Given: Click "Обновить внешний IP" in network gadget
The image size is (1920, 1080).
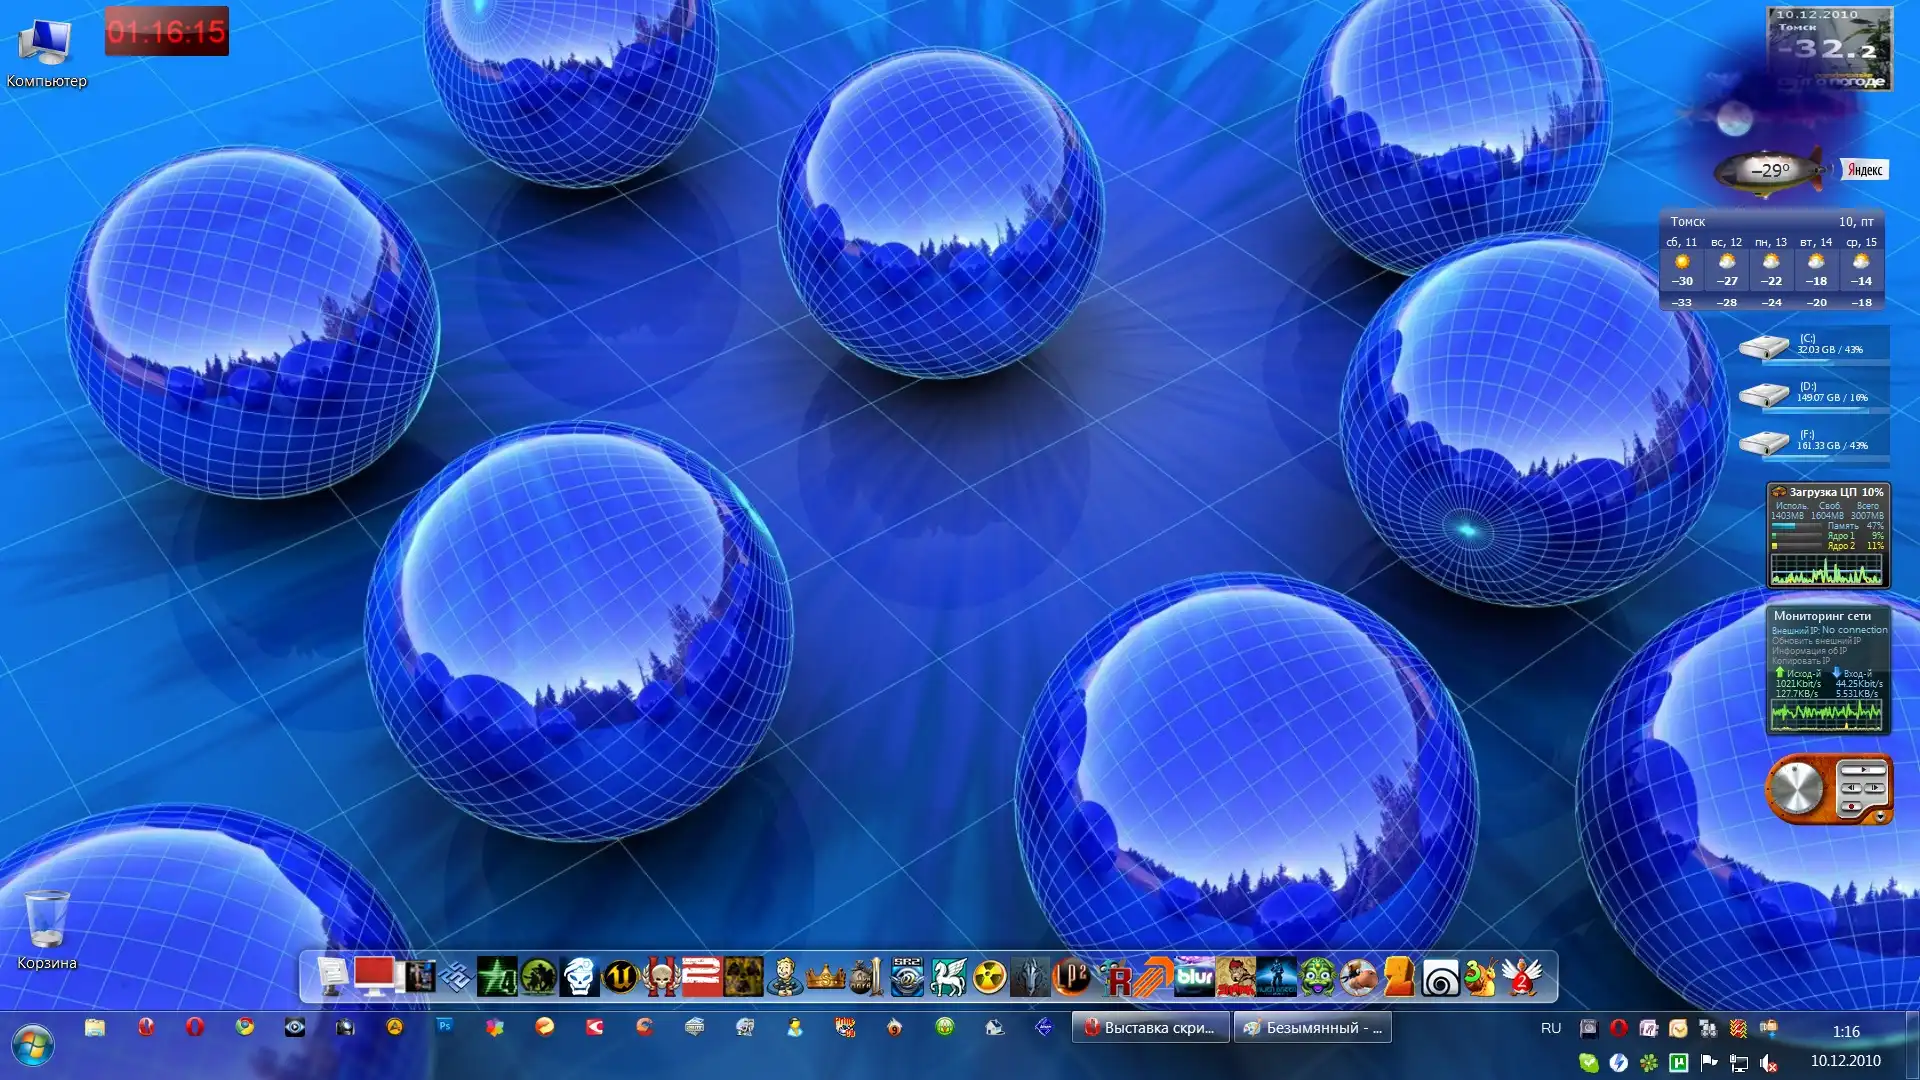Looking at the screenshot, I should 1816,641.
